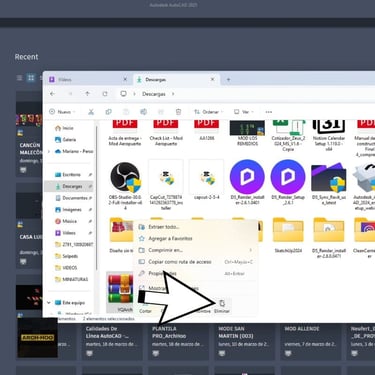Click Eliminar in the context menu
The height and width of the screenshot is (375, 375).
(x=222, y=306)
